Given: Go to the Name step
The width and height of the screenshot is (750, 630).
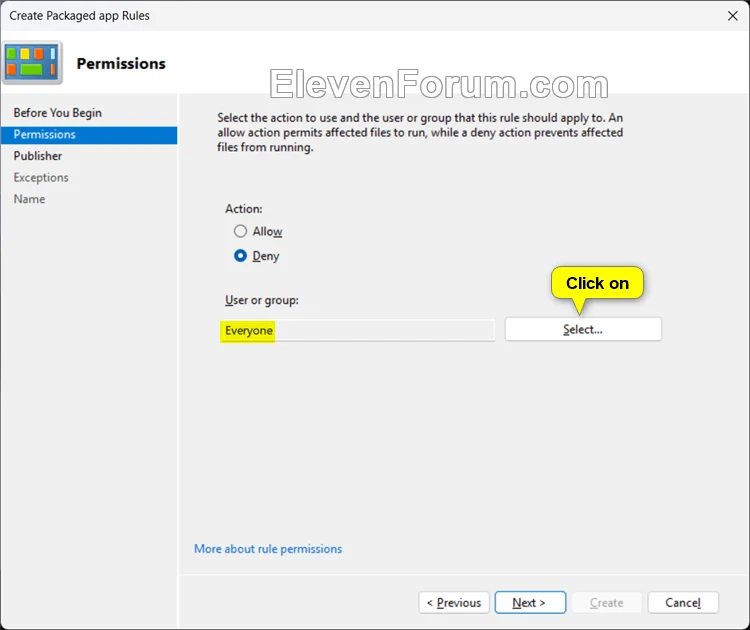Looking at the screenshot, I should [x=29, y=199].
